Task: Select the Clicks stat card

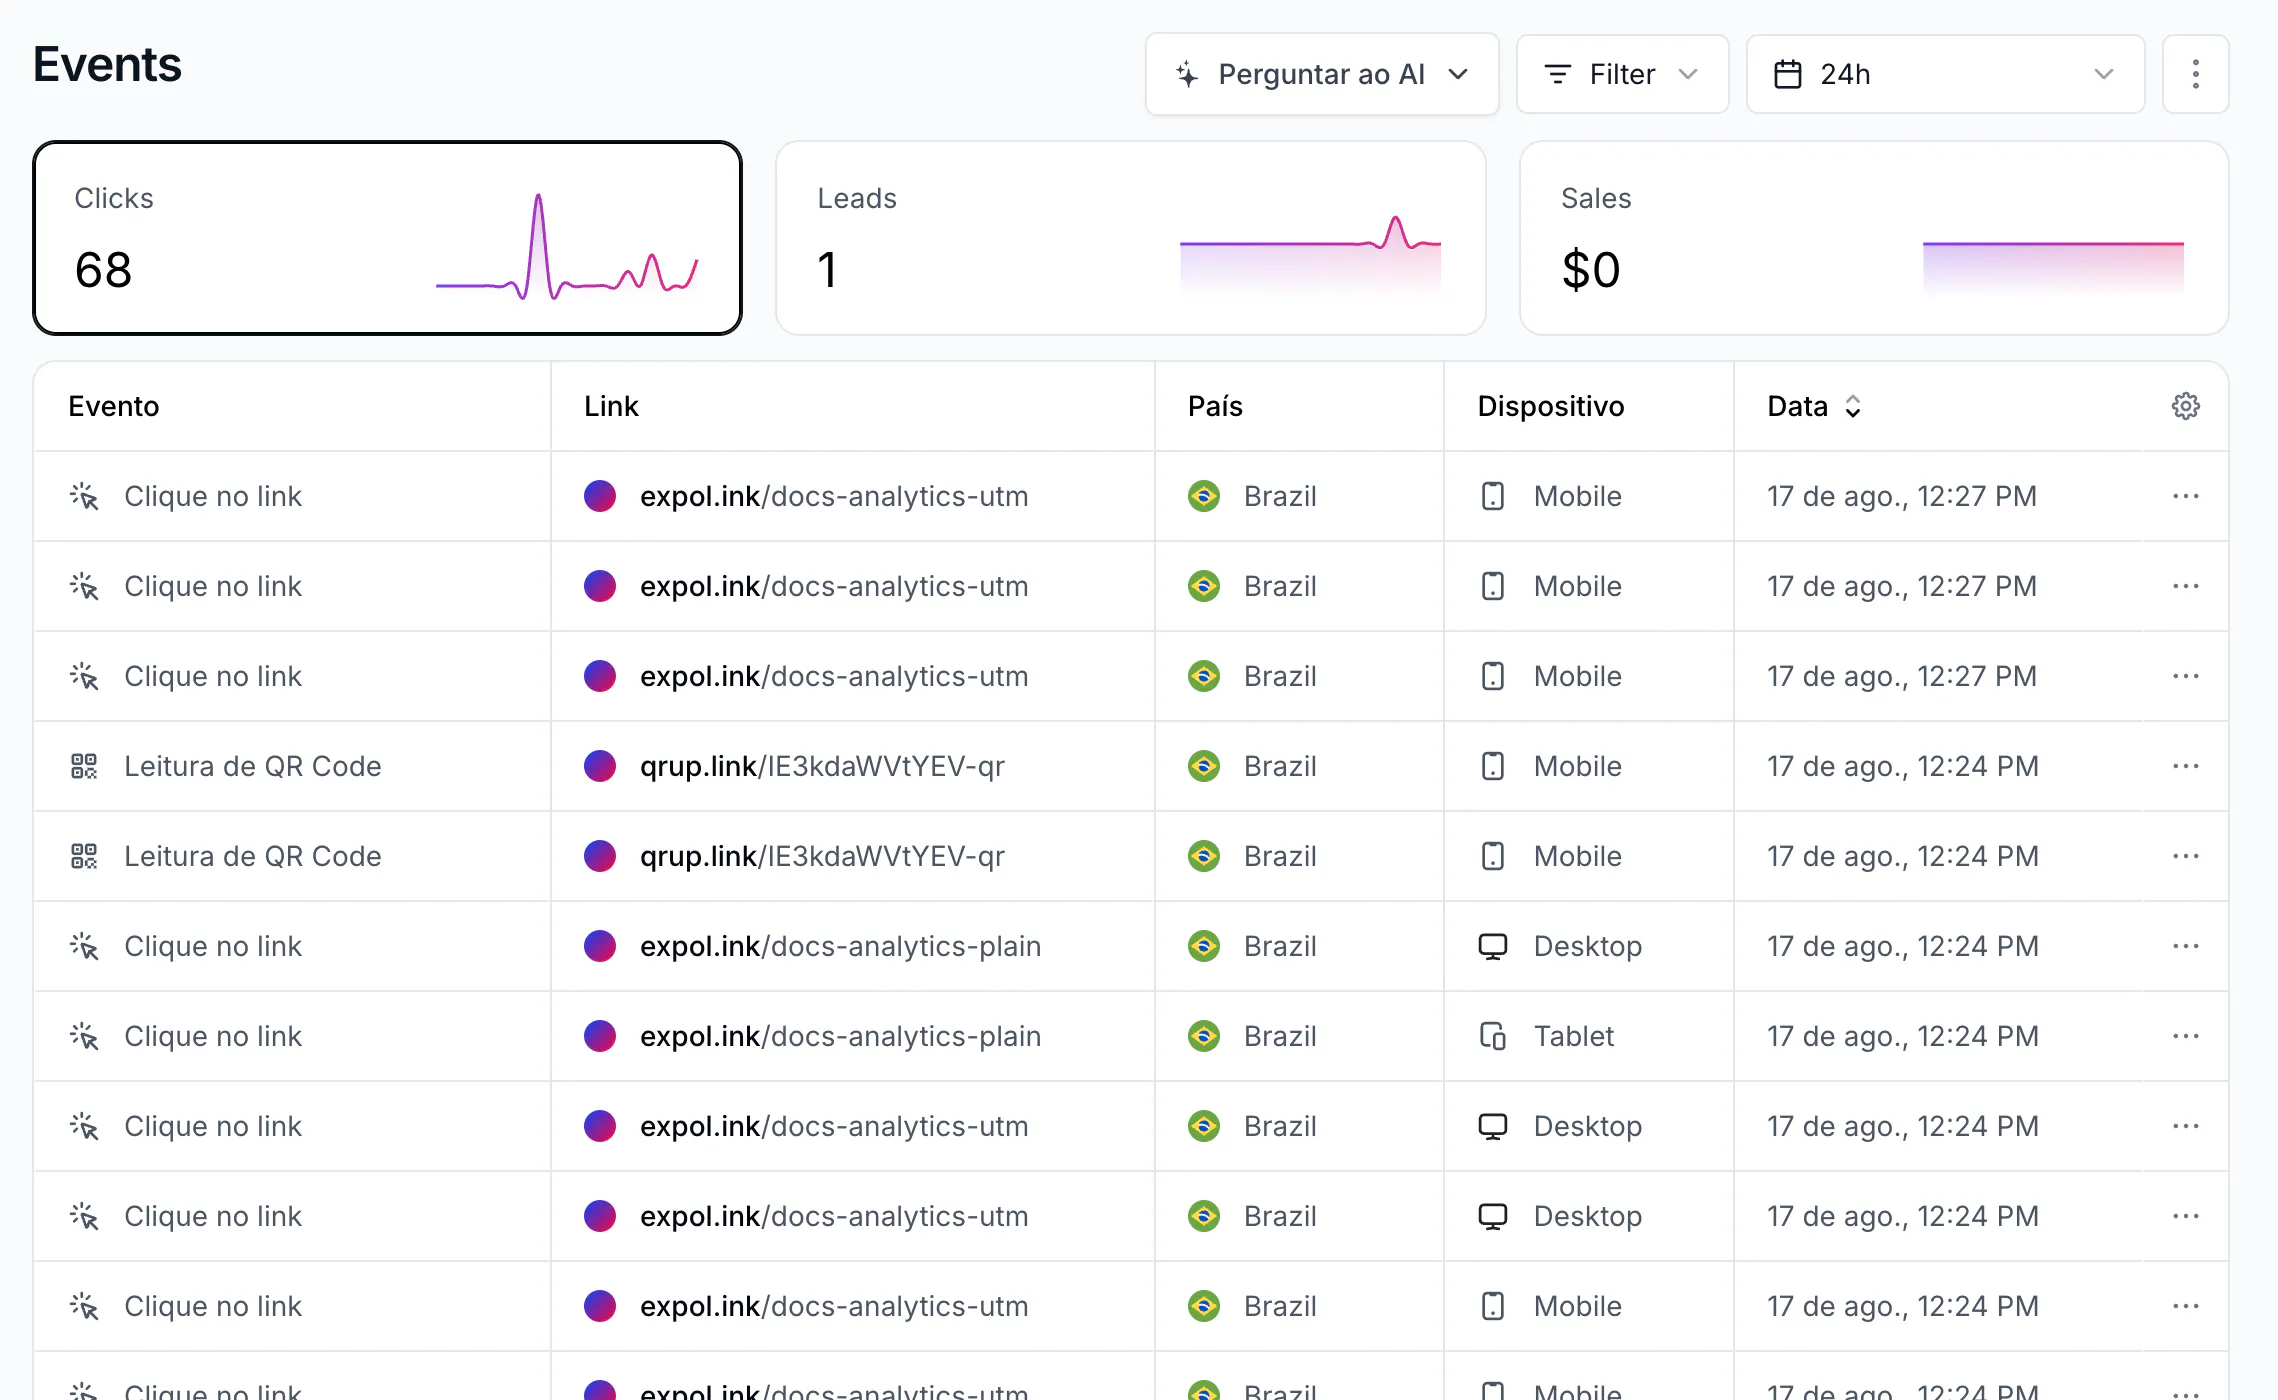Action: coord(387,238)
